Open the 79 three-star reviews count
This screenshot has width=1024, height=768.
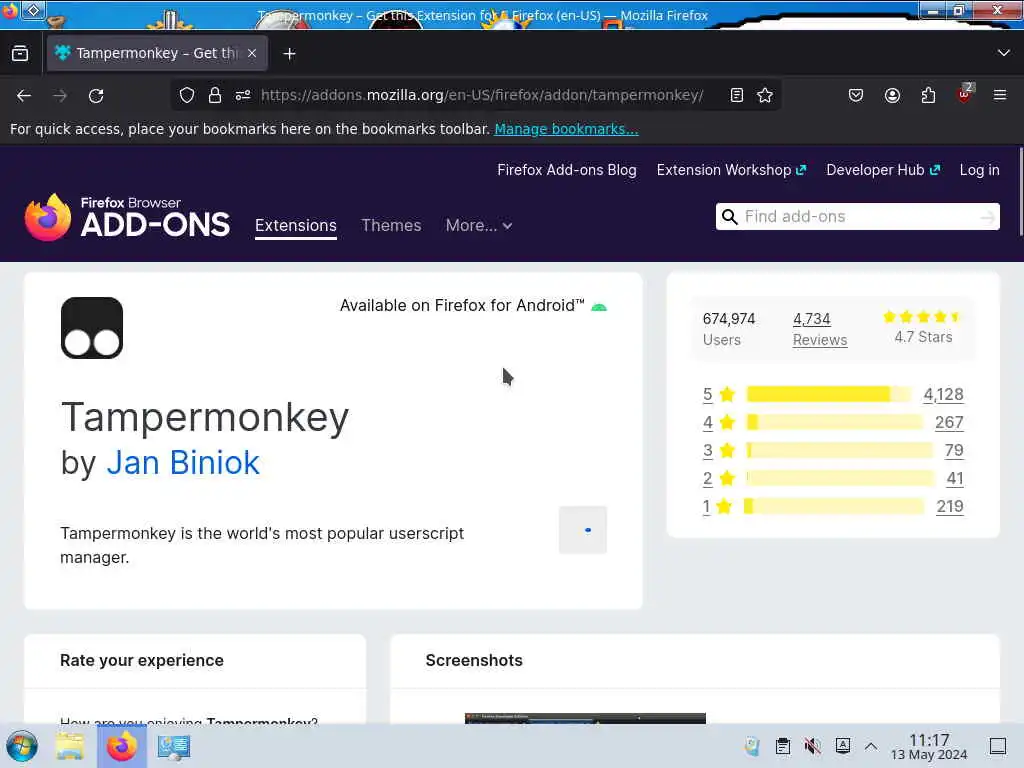[954, 451]
